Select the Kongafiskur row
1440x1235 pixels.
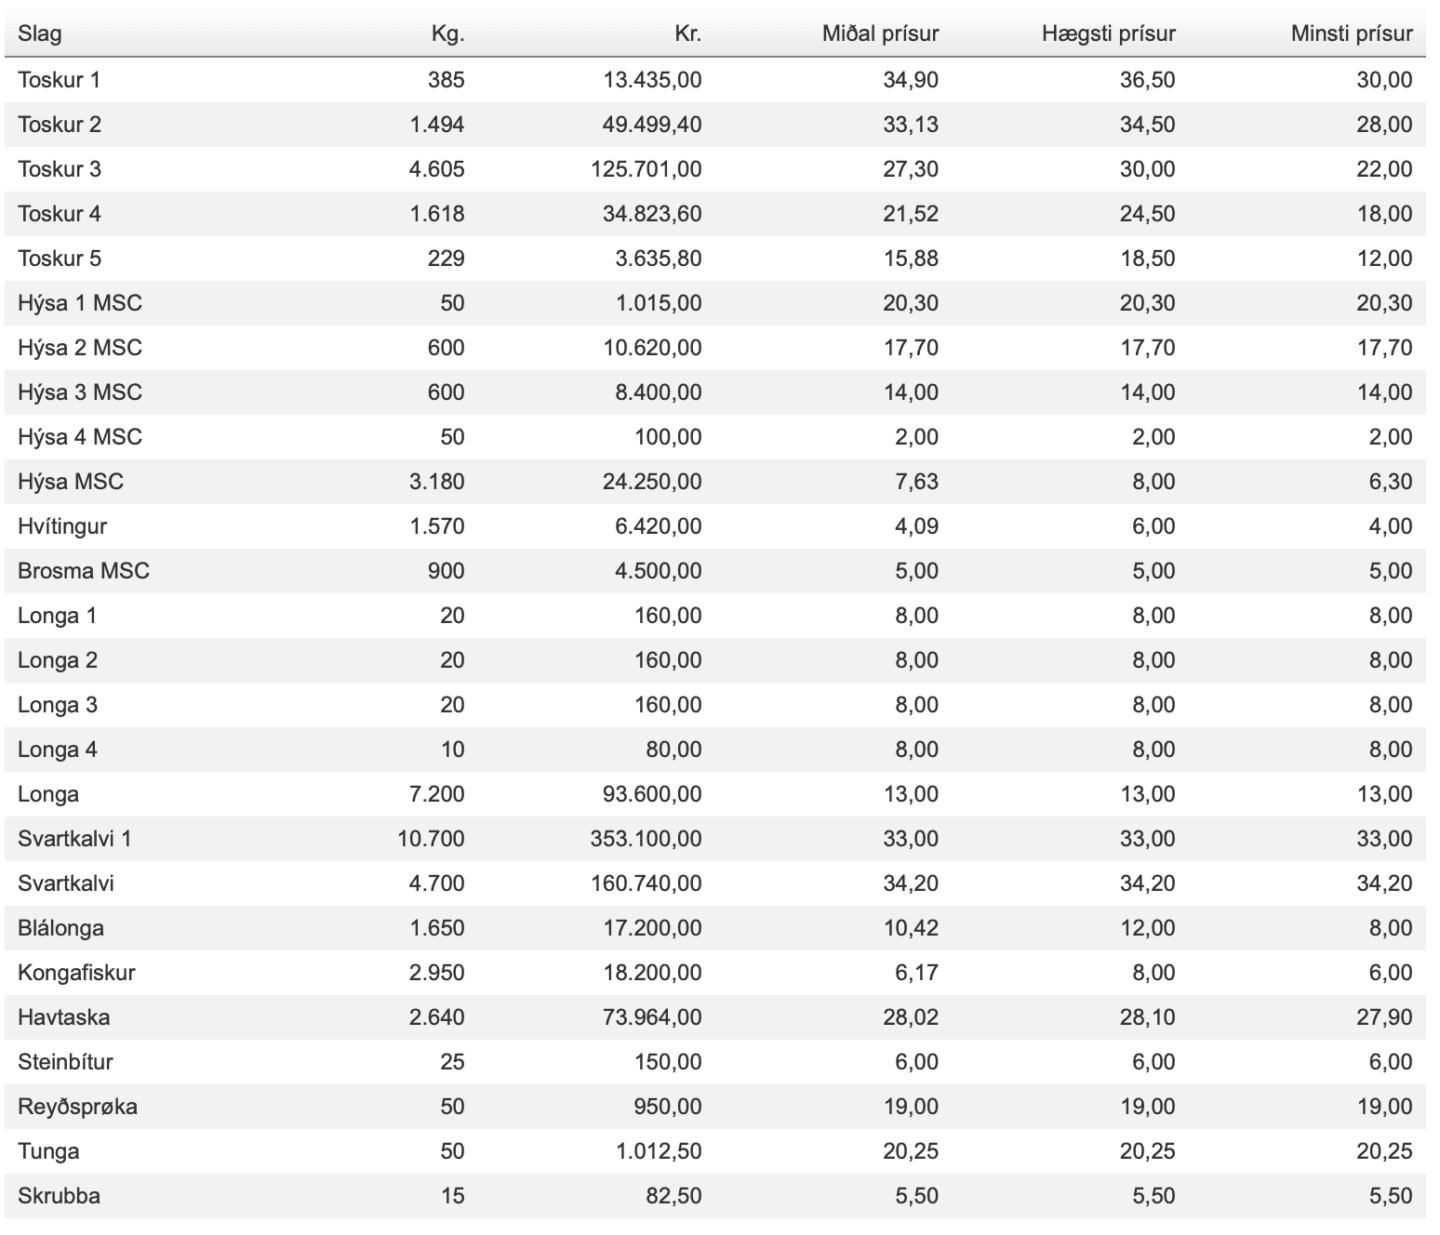click(715, 973)
